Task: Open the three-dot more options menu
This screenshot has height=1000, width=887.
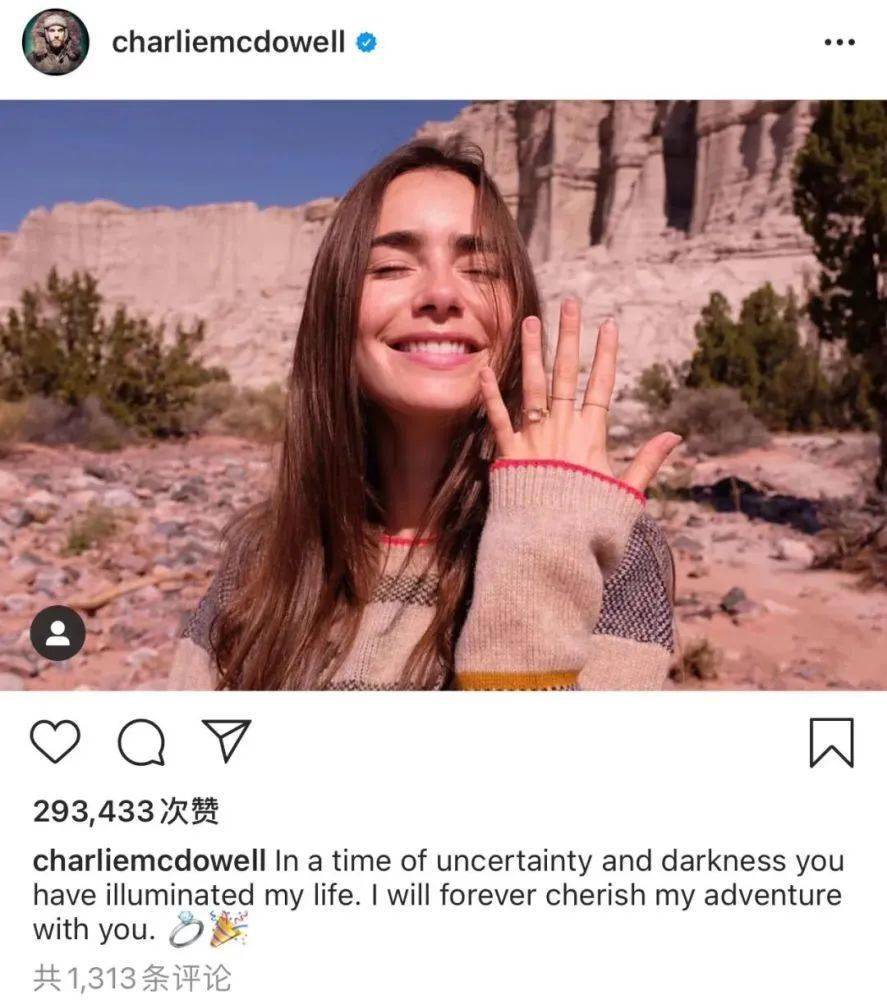Action: pyautogui.click(x=839, y=42)
